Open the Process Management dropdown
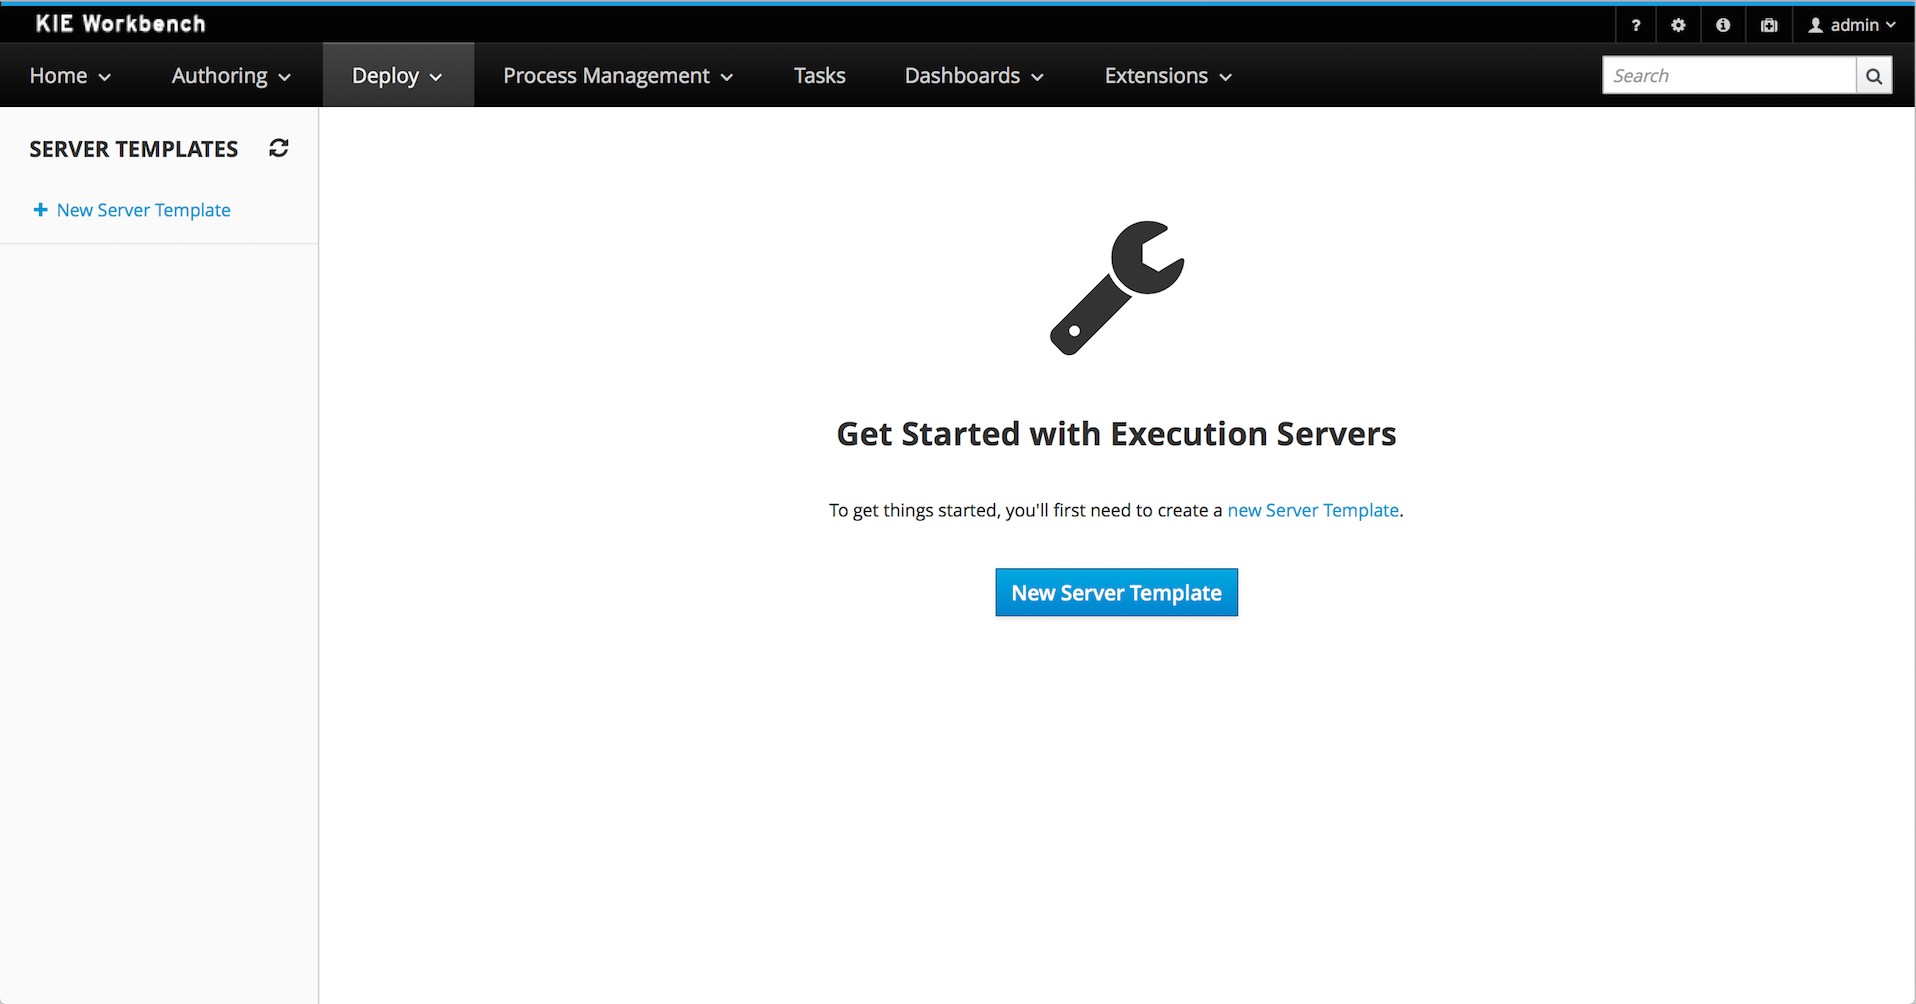 tap(618, 76)
